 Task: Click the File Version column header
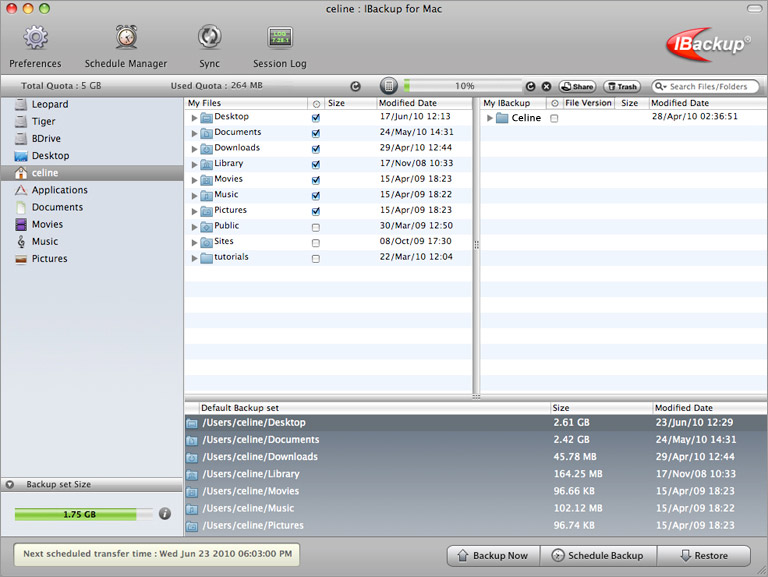(588, 103)
